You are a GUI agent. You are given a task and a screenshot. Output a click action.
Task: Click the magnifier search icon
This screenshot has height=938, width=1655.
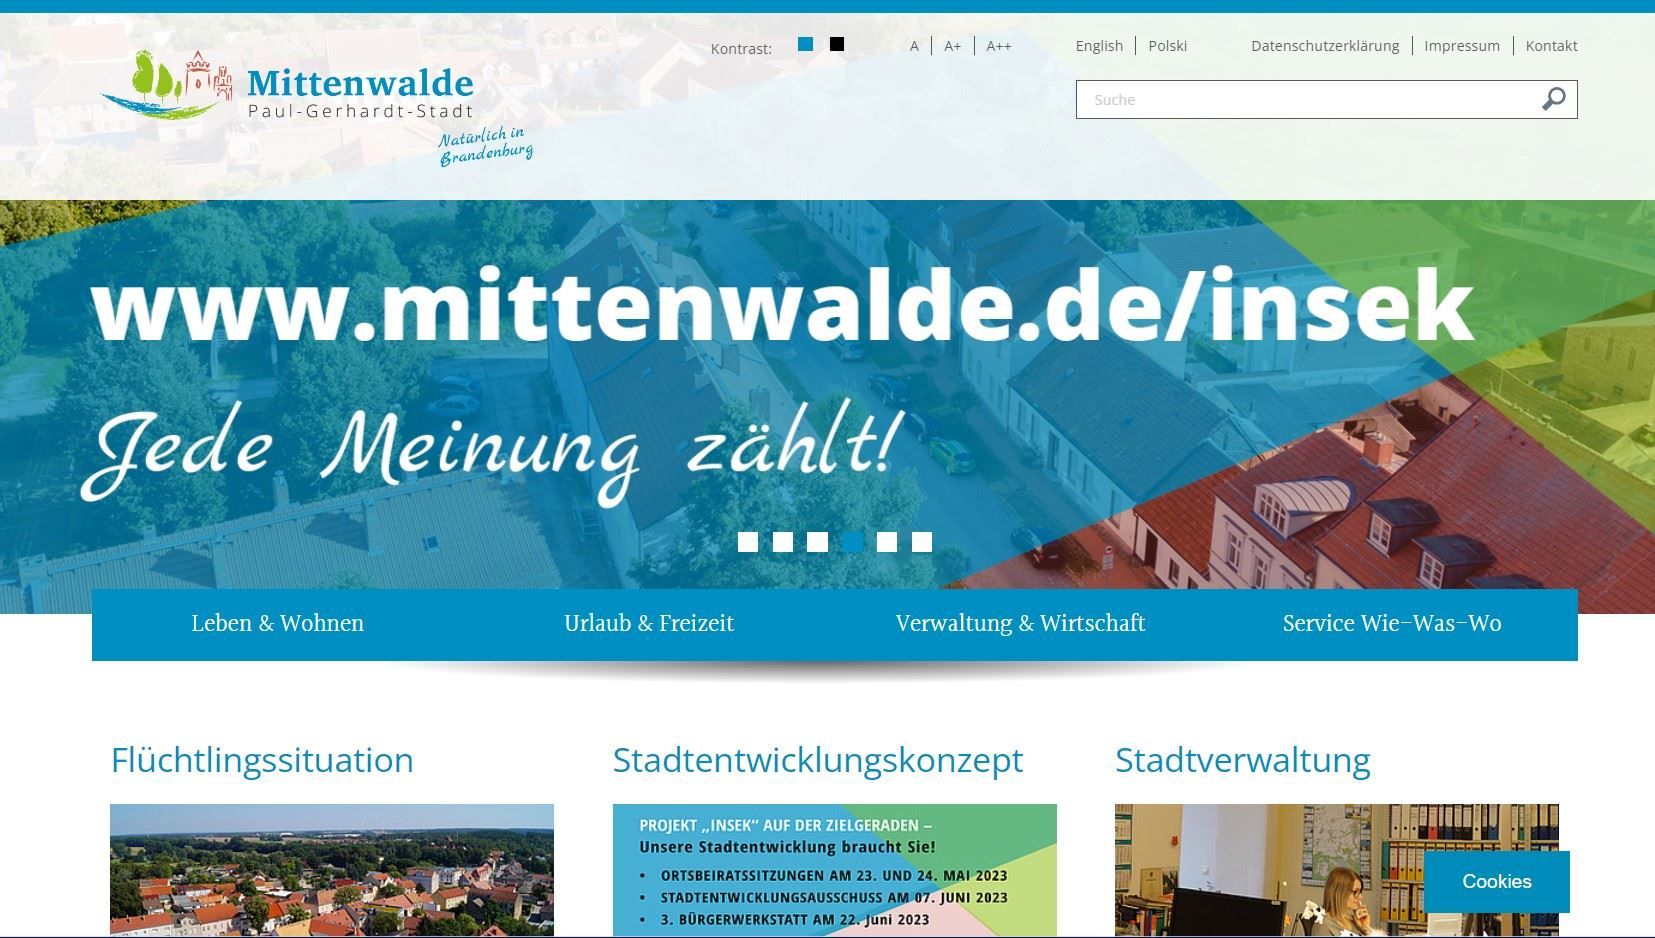point(1553,99)
